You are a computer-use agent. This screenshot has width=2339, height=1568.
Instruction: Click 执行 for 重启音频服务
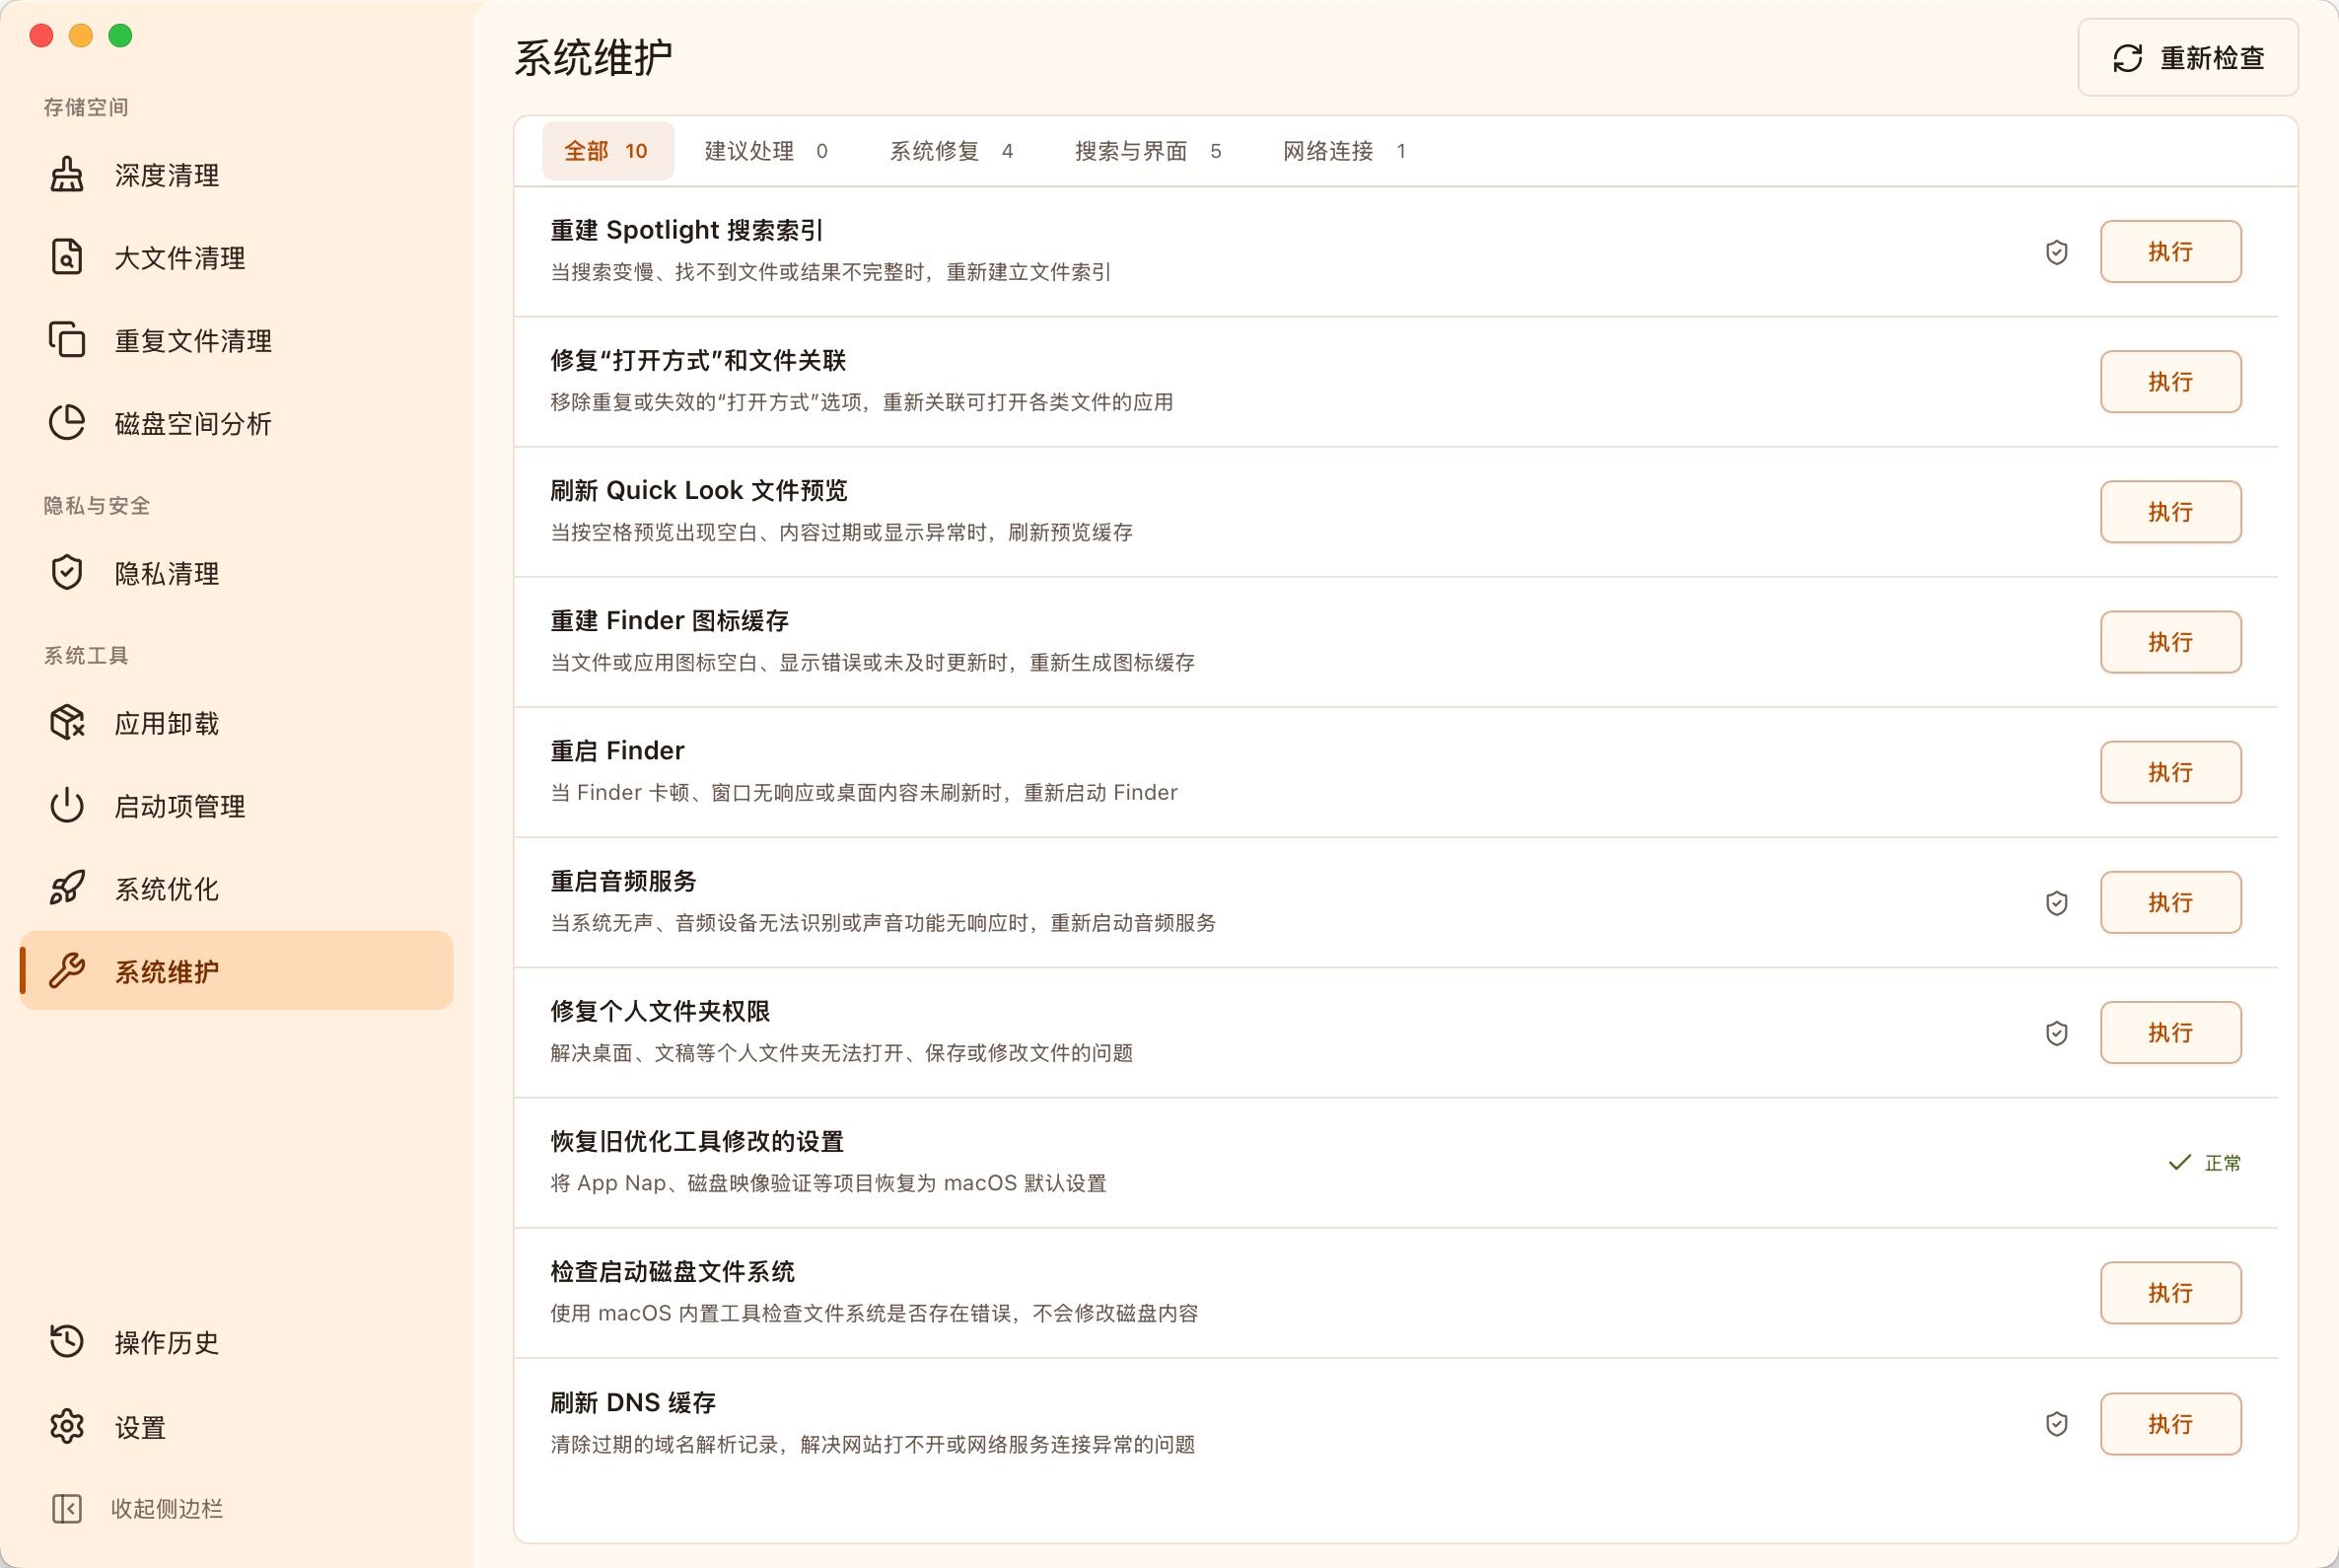click(x=2170, y=903)
